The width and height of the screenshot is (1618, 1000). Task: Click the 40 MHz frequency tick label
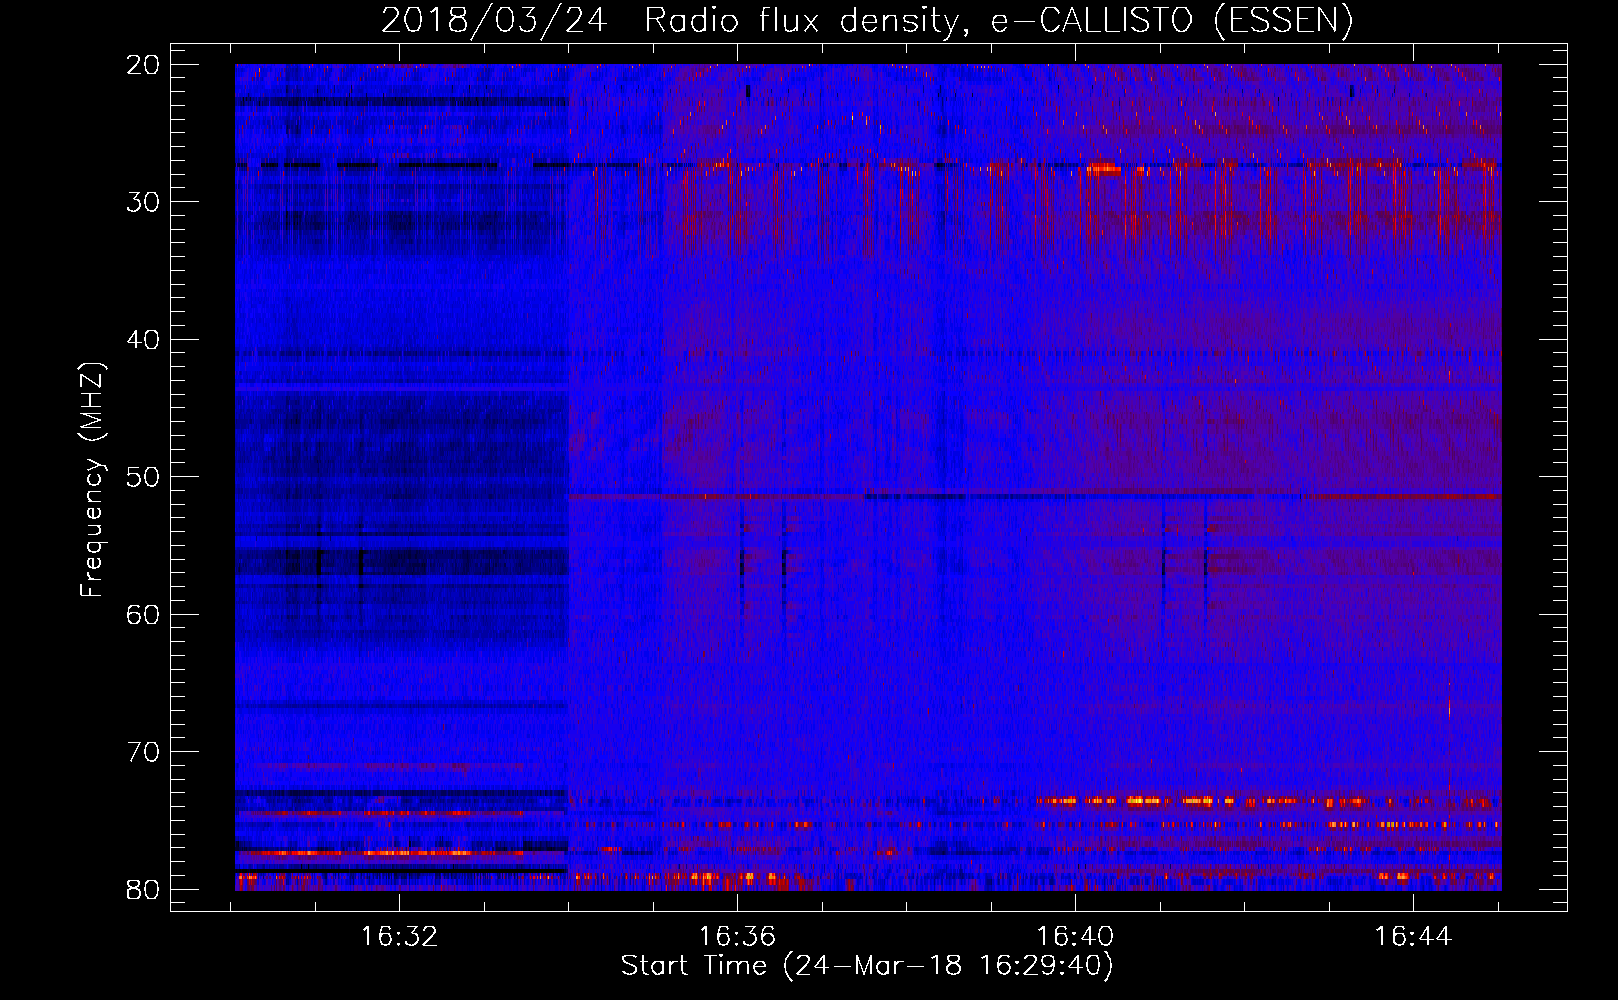click(144, 340)
